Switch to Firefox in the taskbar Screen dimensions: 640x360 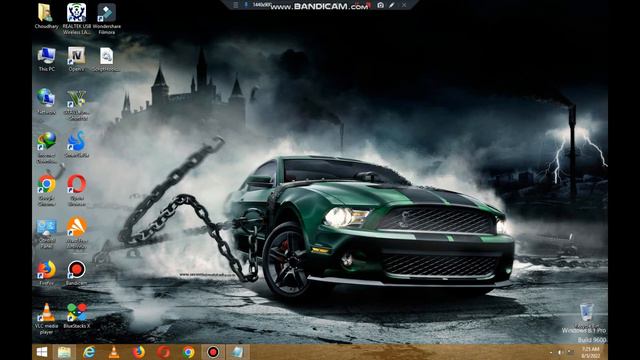tap(139, 352)
